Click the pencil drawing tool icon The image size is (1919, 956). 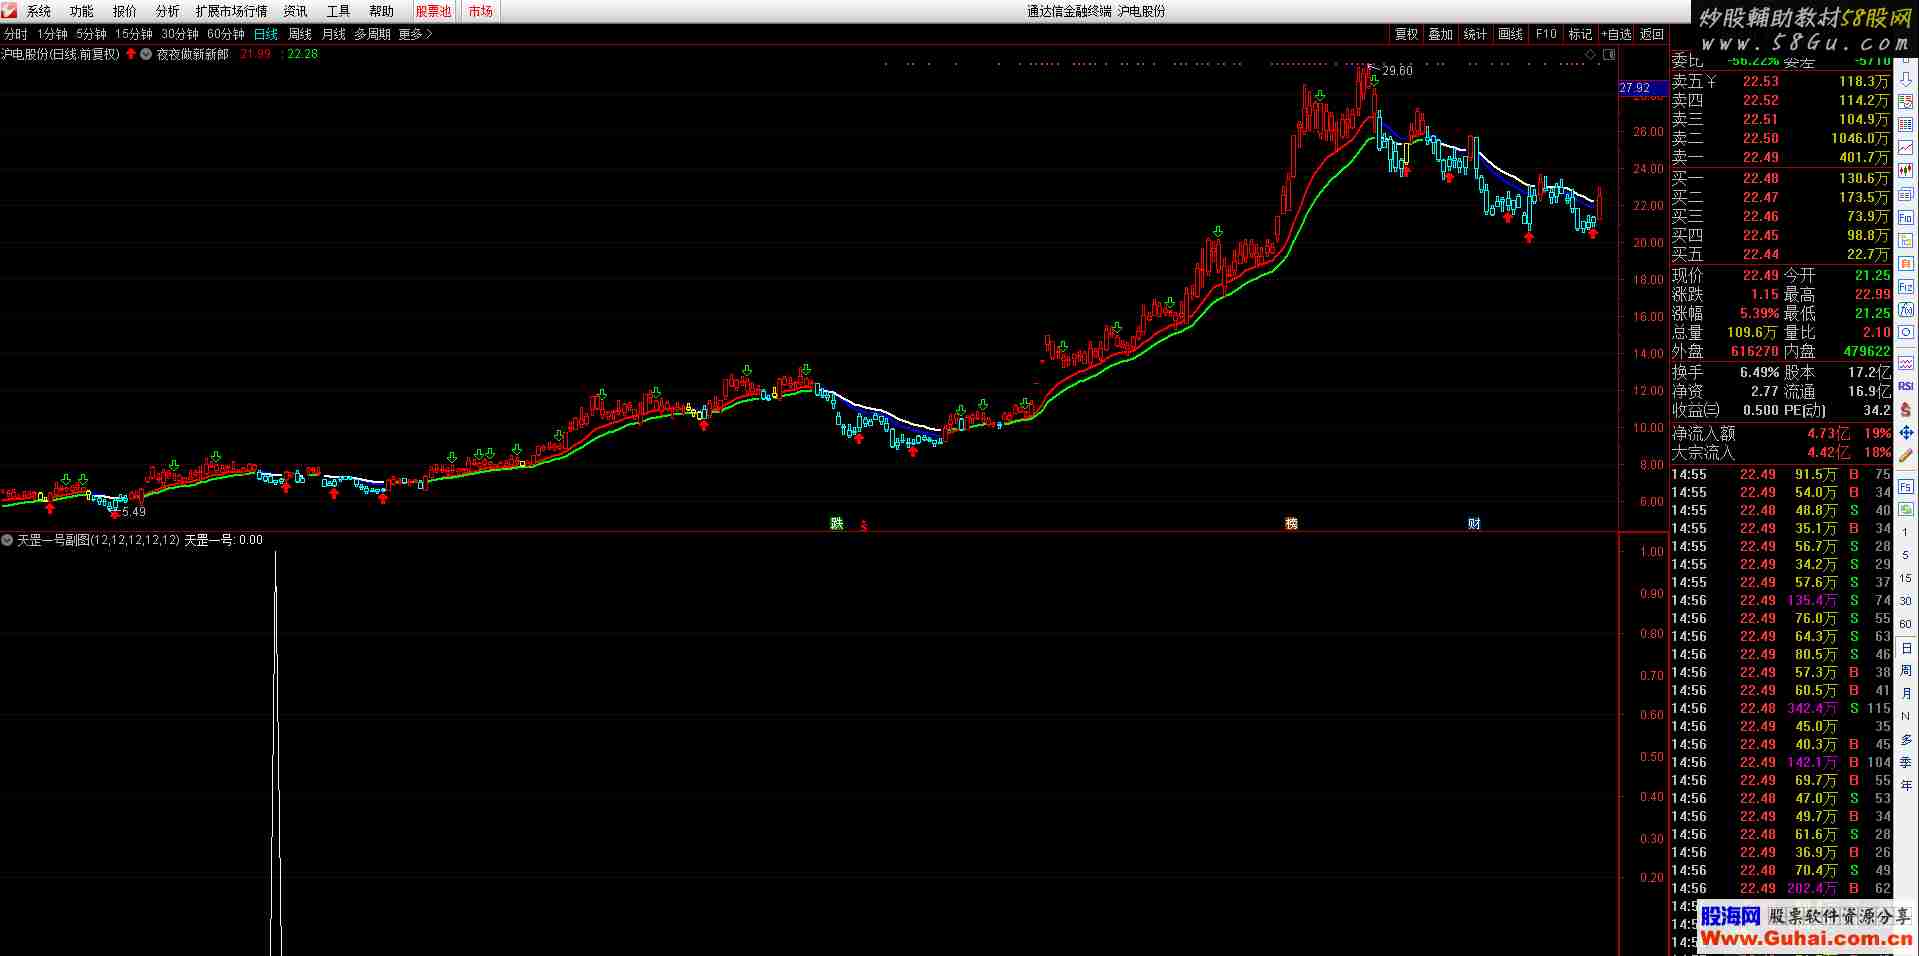[1906, 456]
